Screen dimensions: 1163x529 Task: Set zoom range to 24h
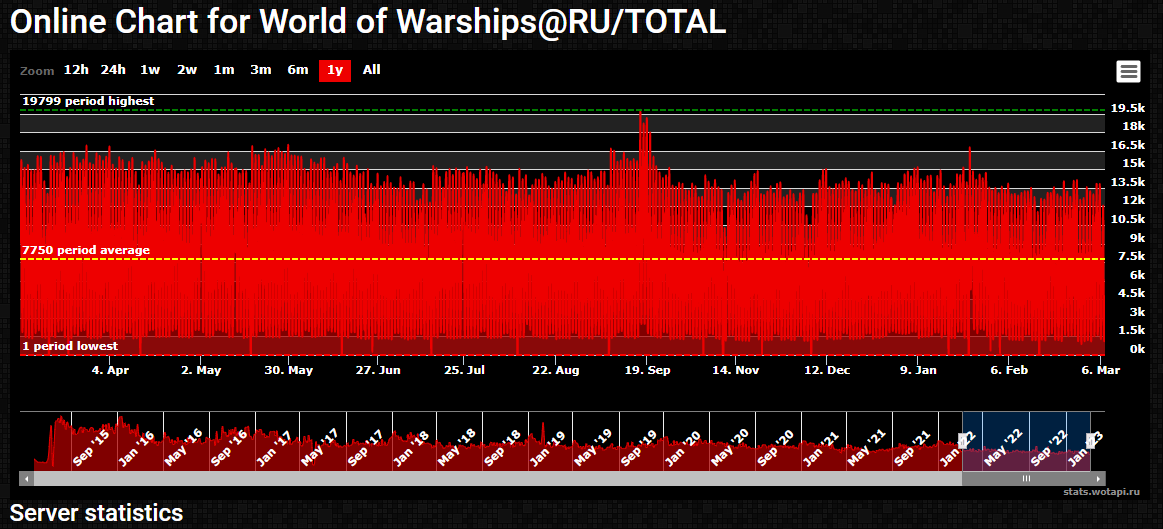[x=113, y=70]
